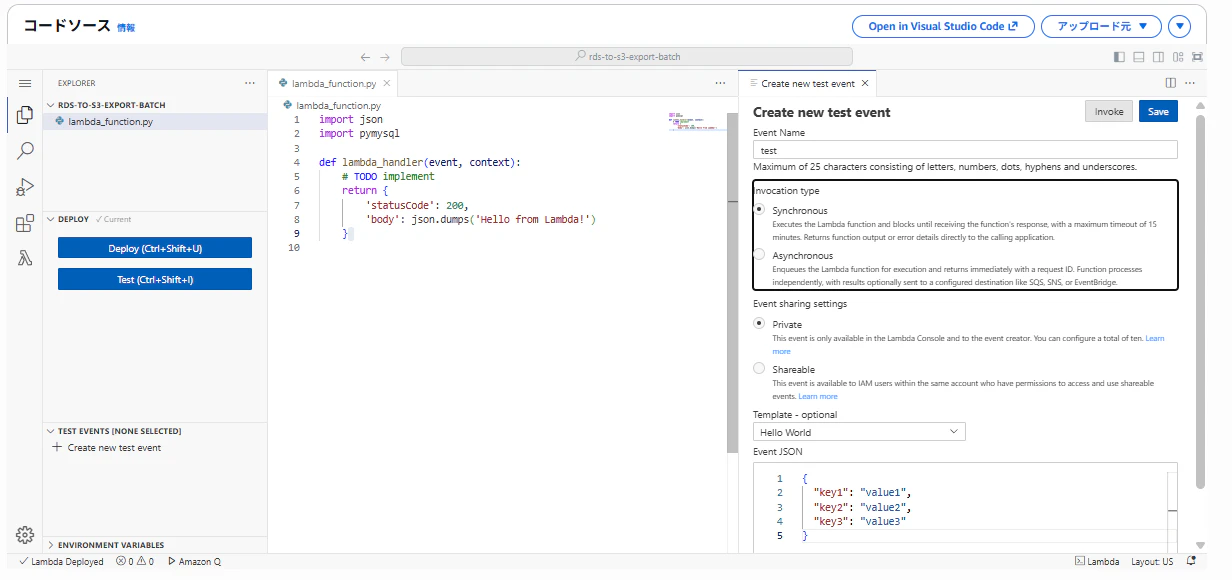This screenshot has height=580, width=1232.
Task: Open the Lambda status item at the right
Action: pos(1097,562)
